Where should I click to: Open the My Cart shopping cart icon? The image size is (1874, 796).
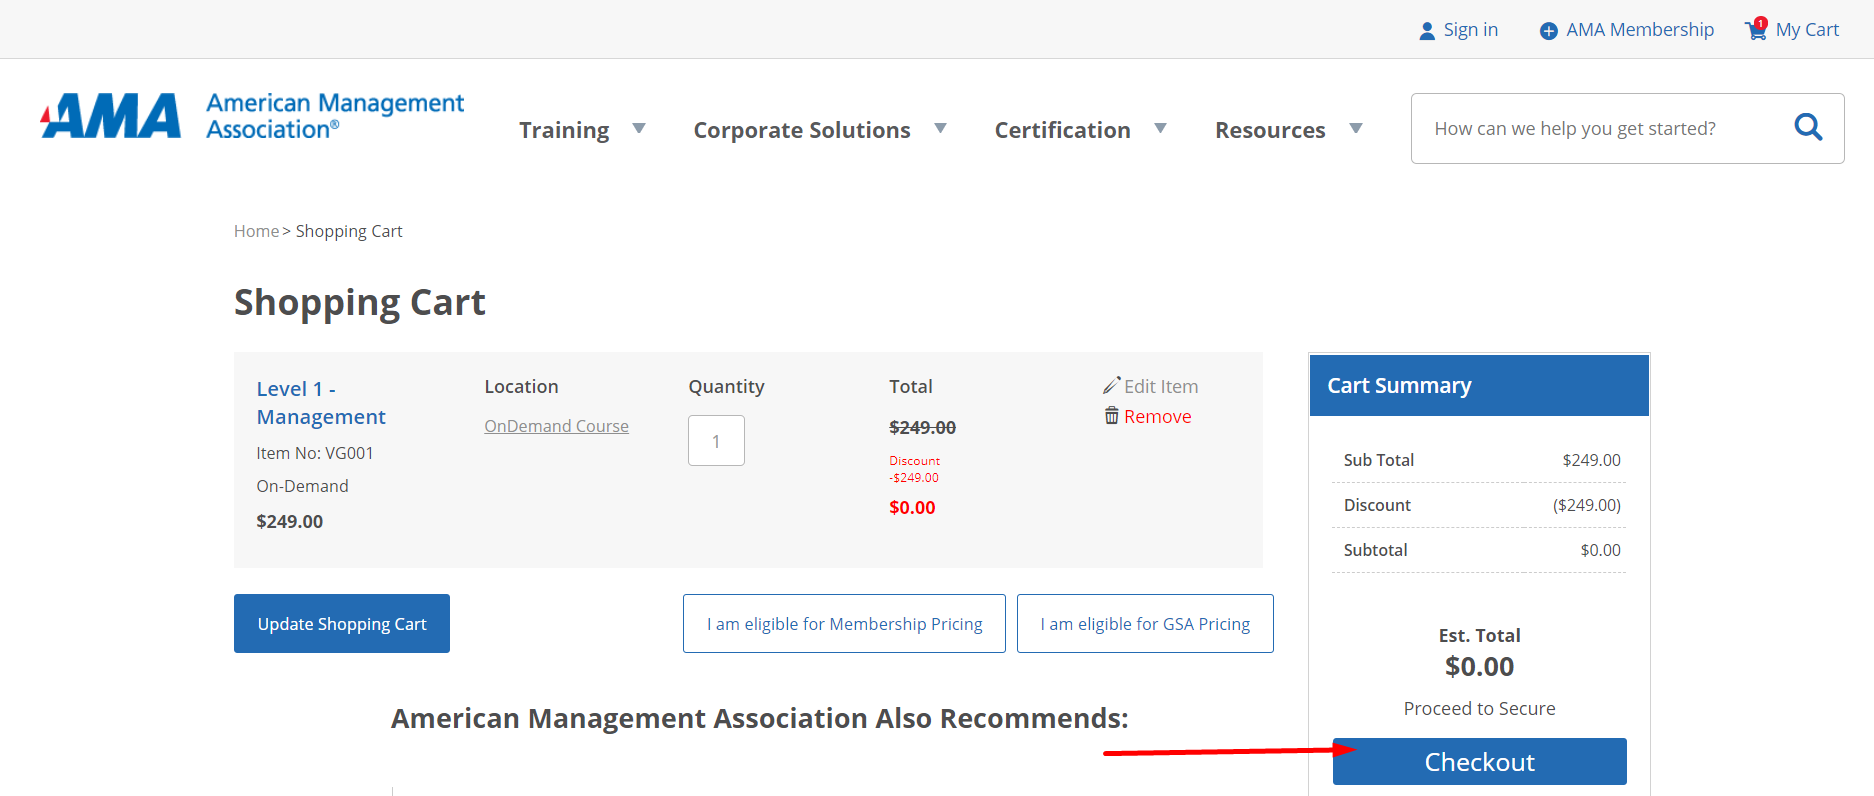click(1756, 29)
